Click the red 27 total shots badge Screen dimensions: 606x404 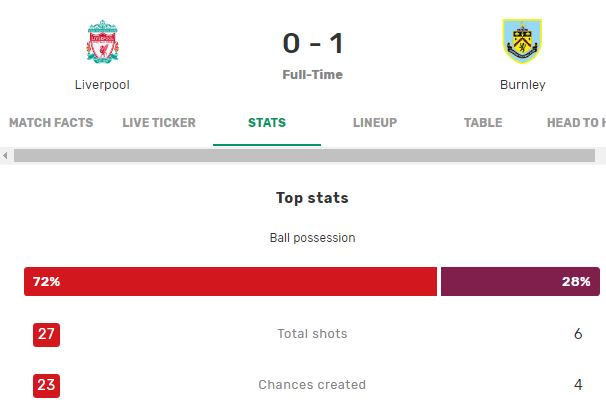46,334
